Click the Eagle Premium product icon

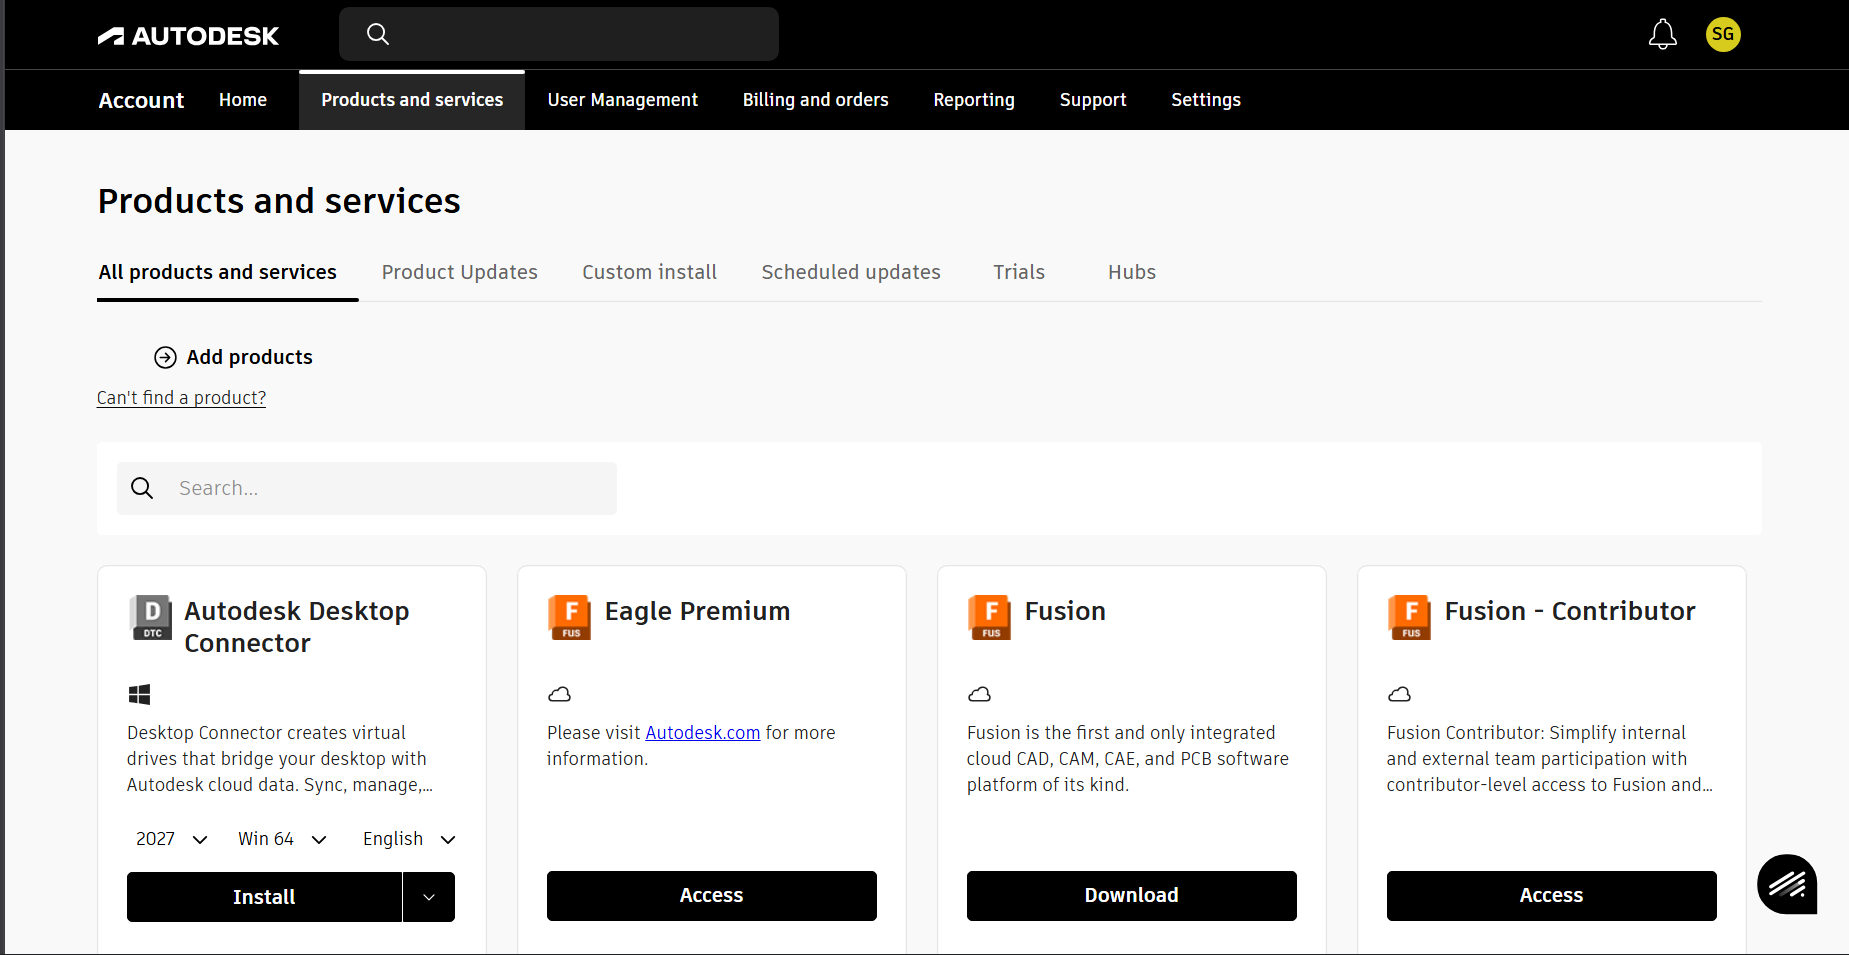click(570, 617)
